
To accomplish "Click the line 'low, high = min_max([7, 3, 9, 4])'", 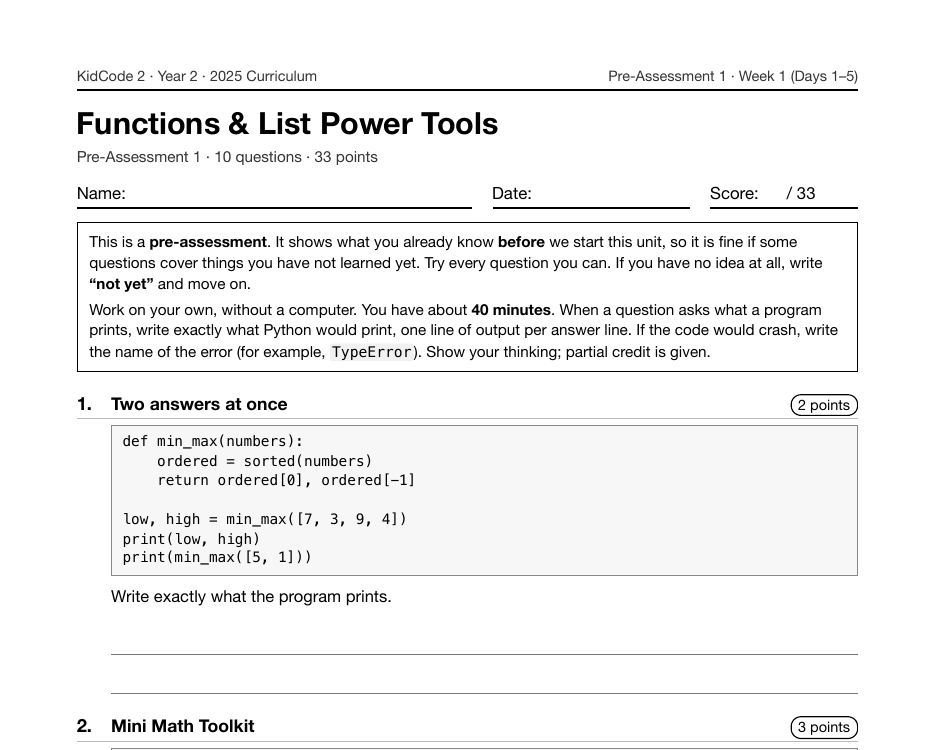I will click(265, 519).
